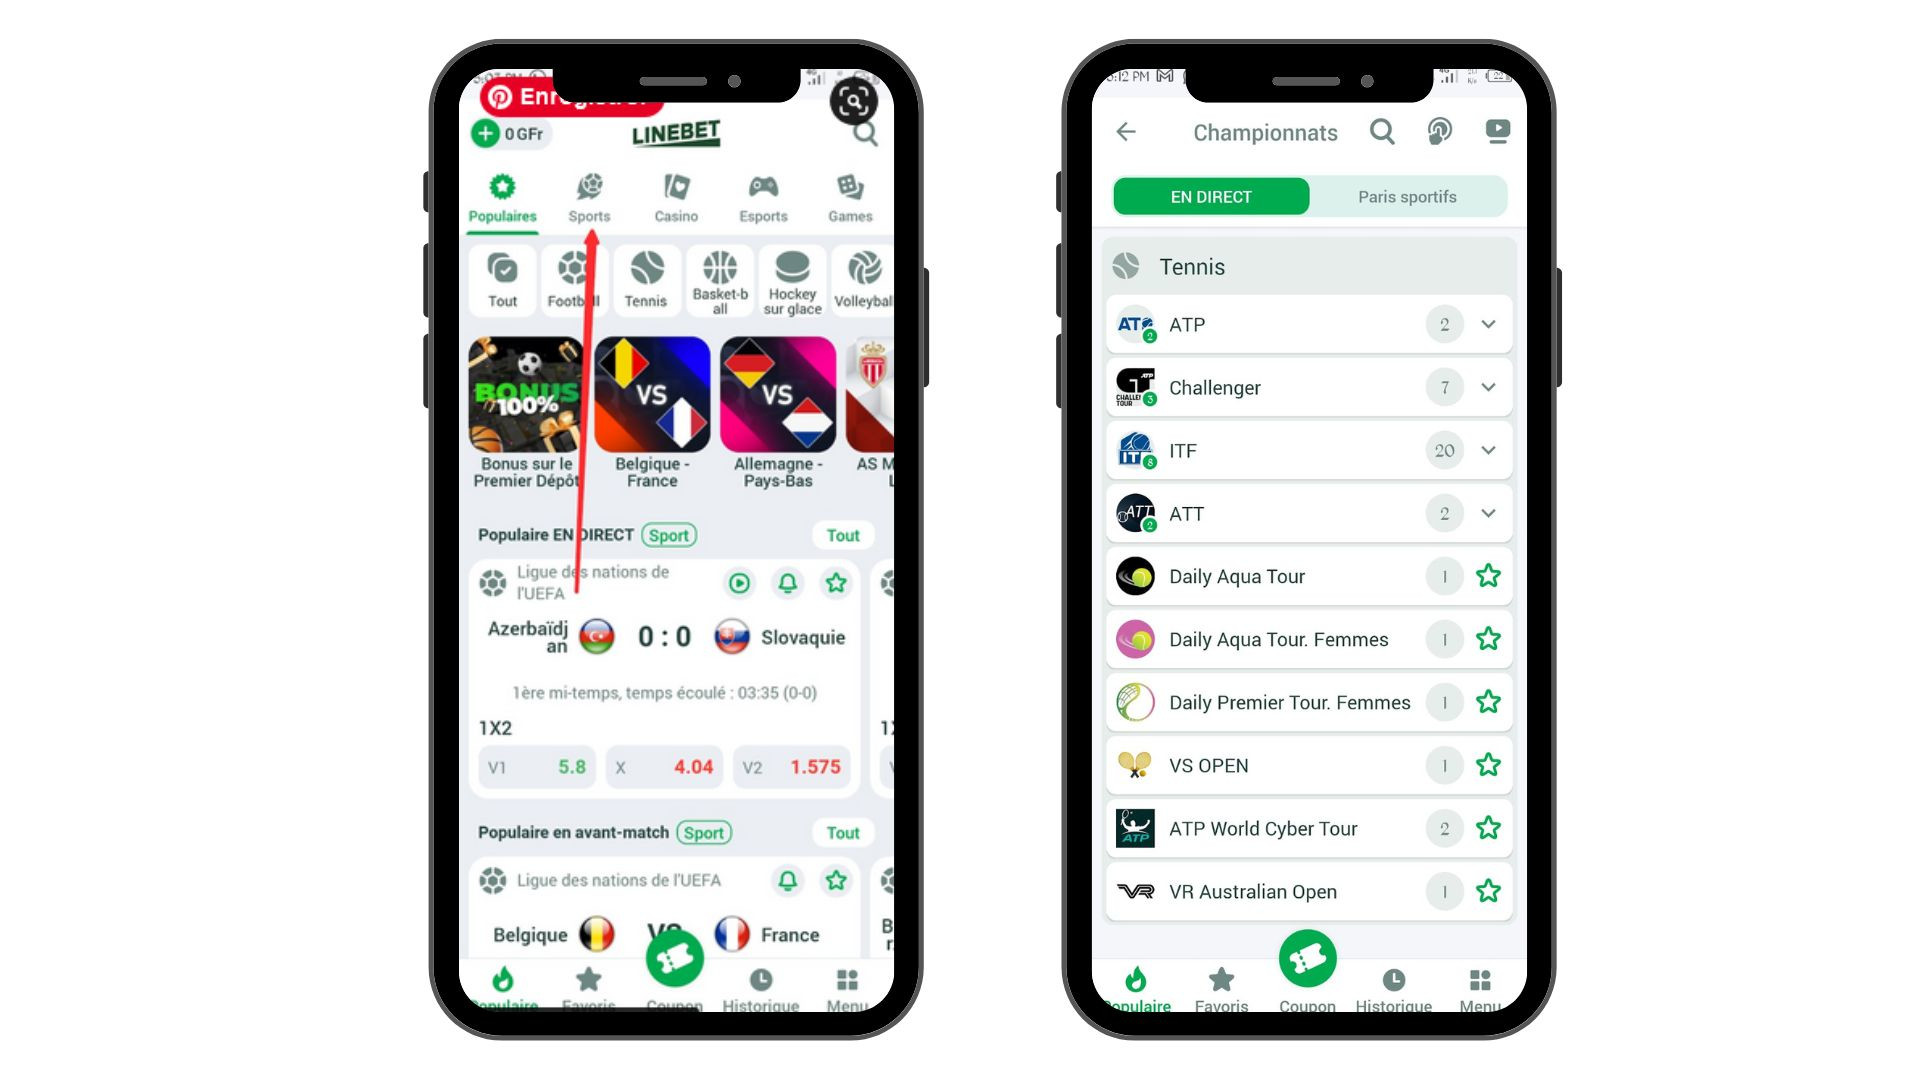Screen dimensions: 1920x1080
Task: Toggle bell notification for UEFA match
Action: pyautogui.click(x=789, y=582)
